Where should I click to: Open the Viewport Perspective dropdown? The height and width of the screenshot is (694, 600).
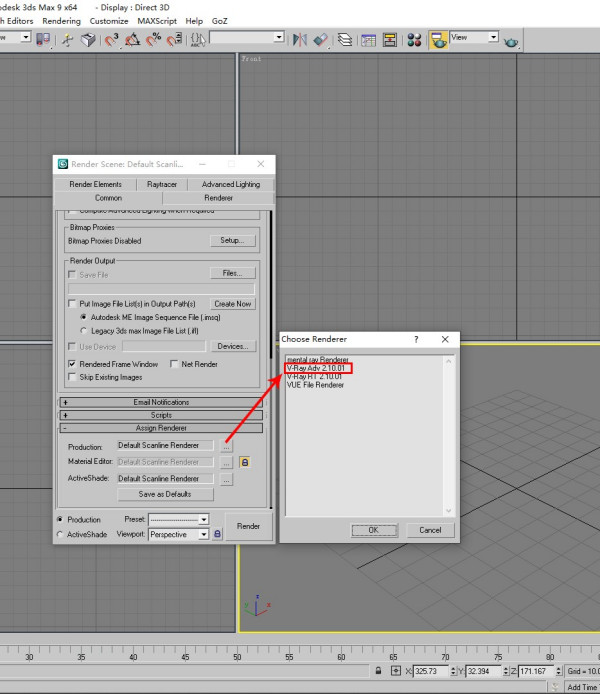pyautogui.click(x=178, y=534)
